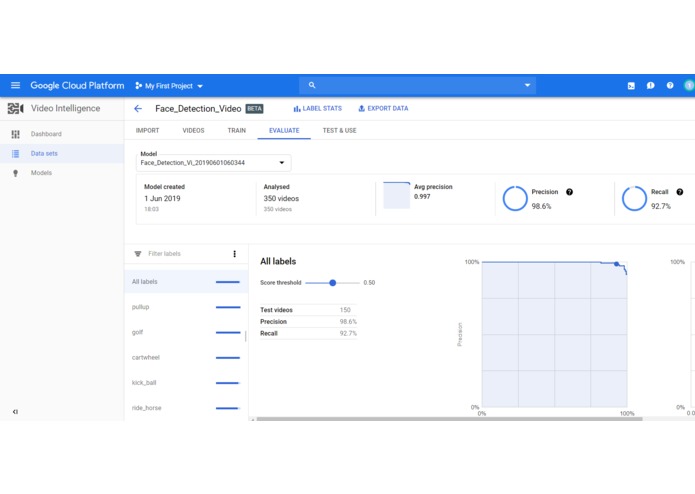The height and width of the screenshot is (494, 695).
Task: Click the Dashboard sidebar icon
Action: 16,134
